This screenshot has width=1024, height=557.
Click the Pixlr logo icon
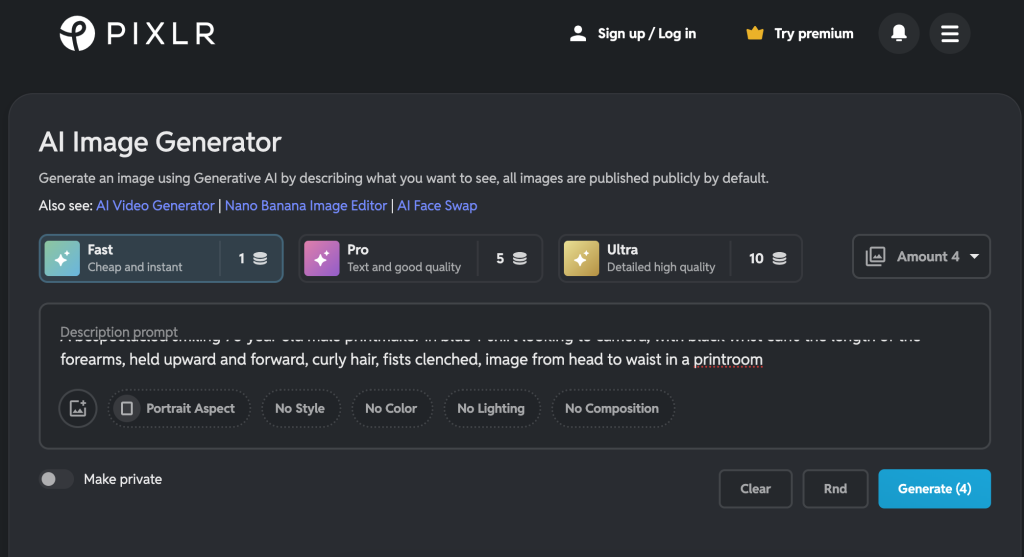77,34
